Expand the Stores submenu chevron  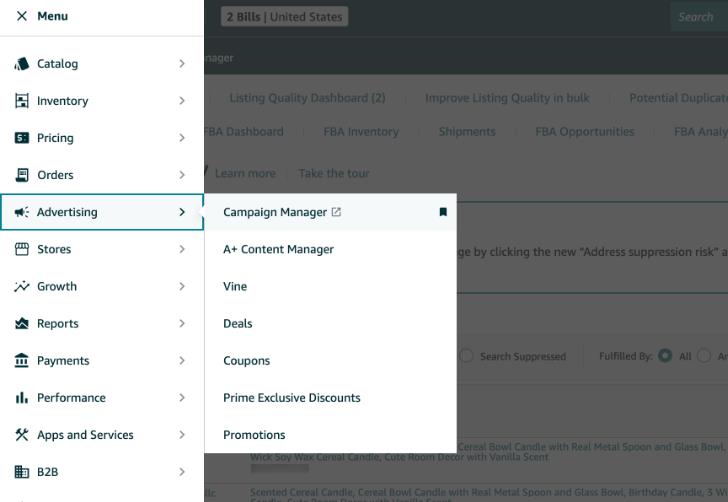pos(182,249)
